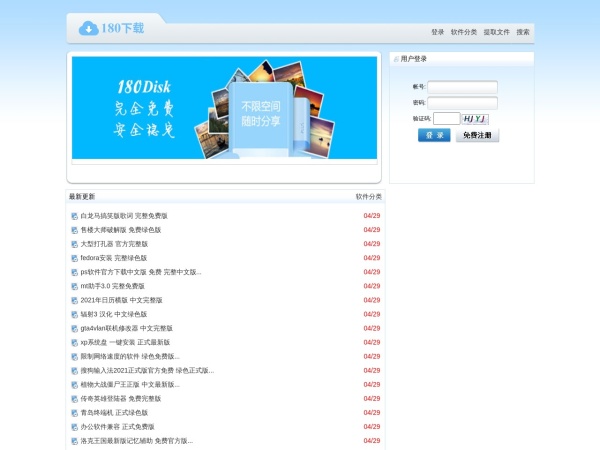This screenshot has width=600, height=450.
Task: Click the HJYJ captcha image
Action: tap(475, 118)
